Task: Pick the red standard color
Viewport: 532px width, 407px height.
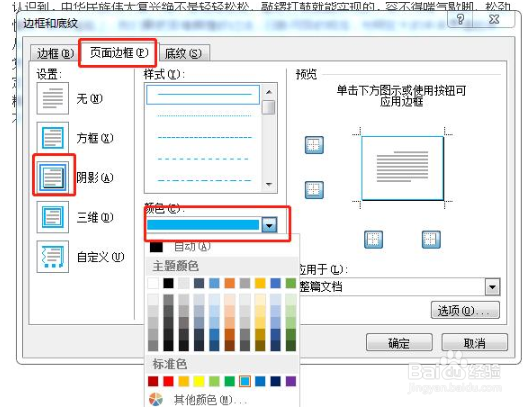Action: pyautogui.click(x=168, y=381)
